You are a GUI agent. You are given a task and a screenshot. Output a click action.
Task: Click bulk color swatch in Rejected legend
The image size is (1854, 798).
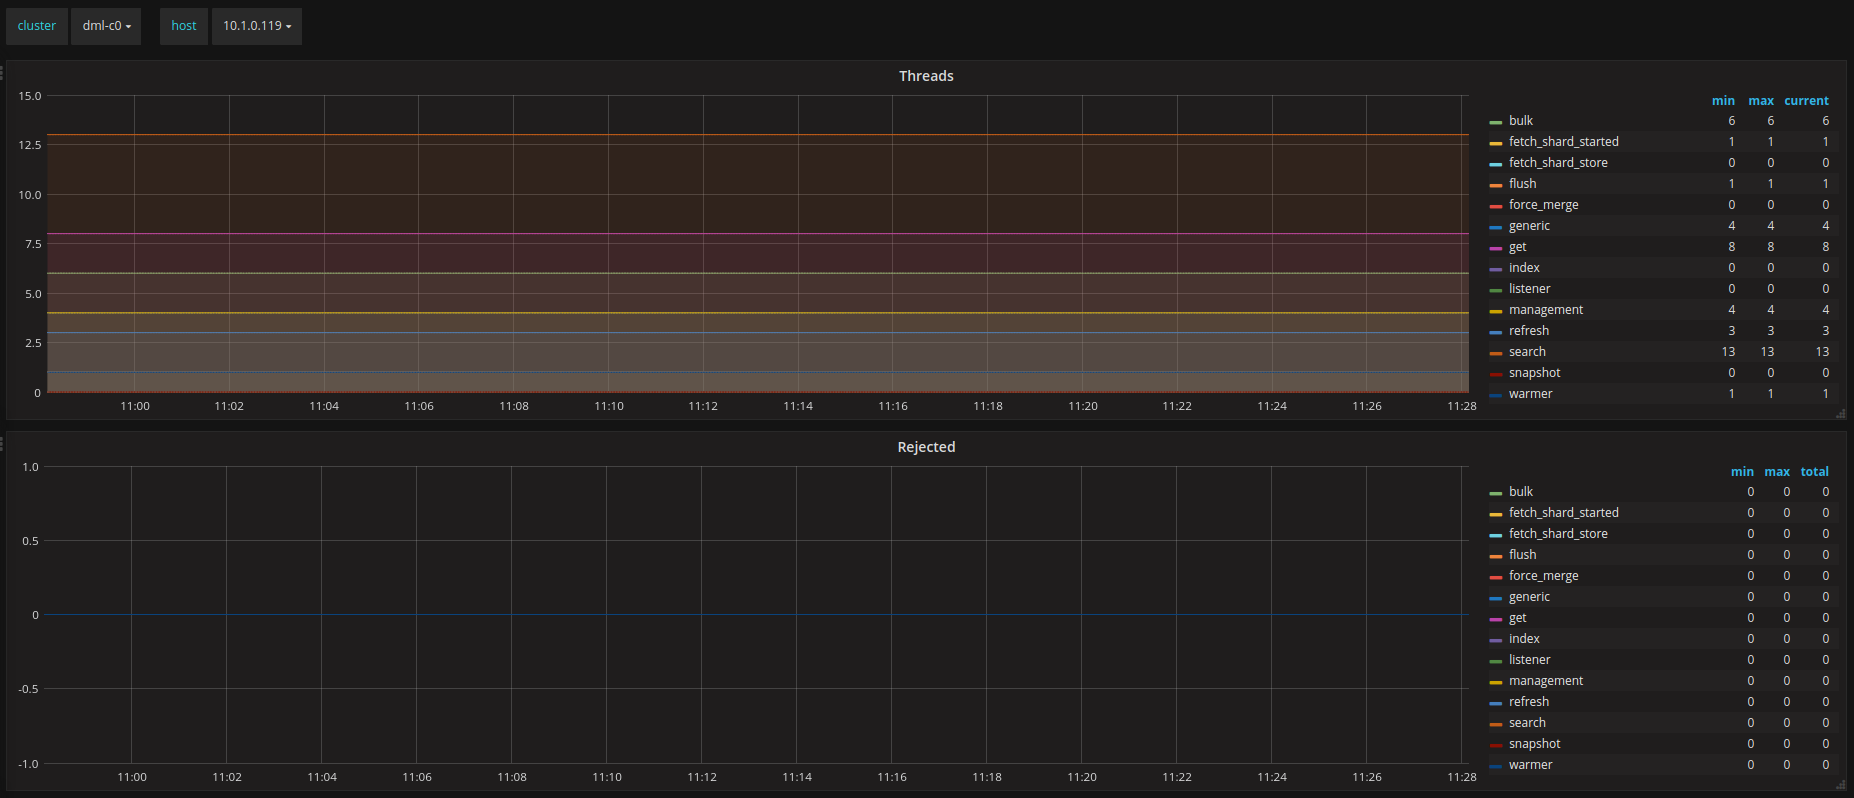[1496, 493]
